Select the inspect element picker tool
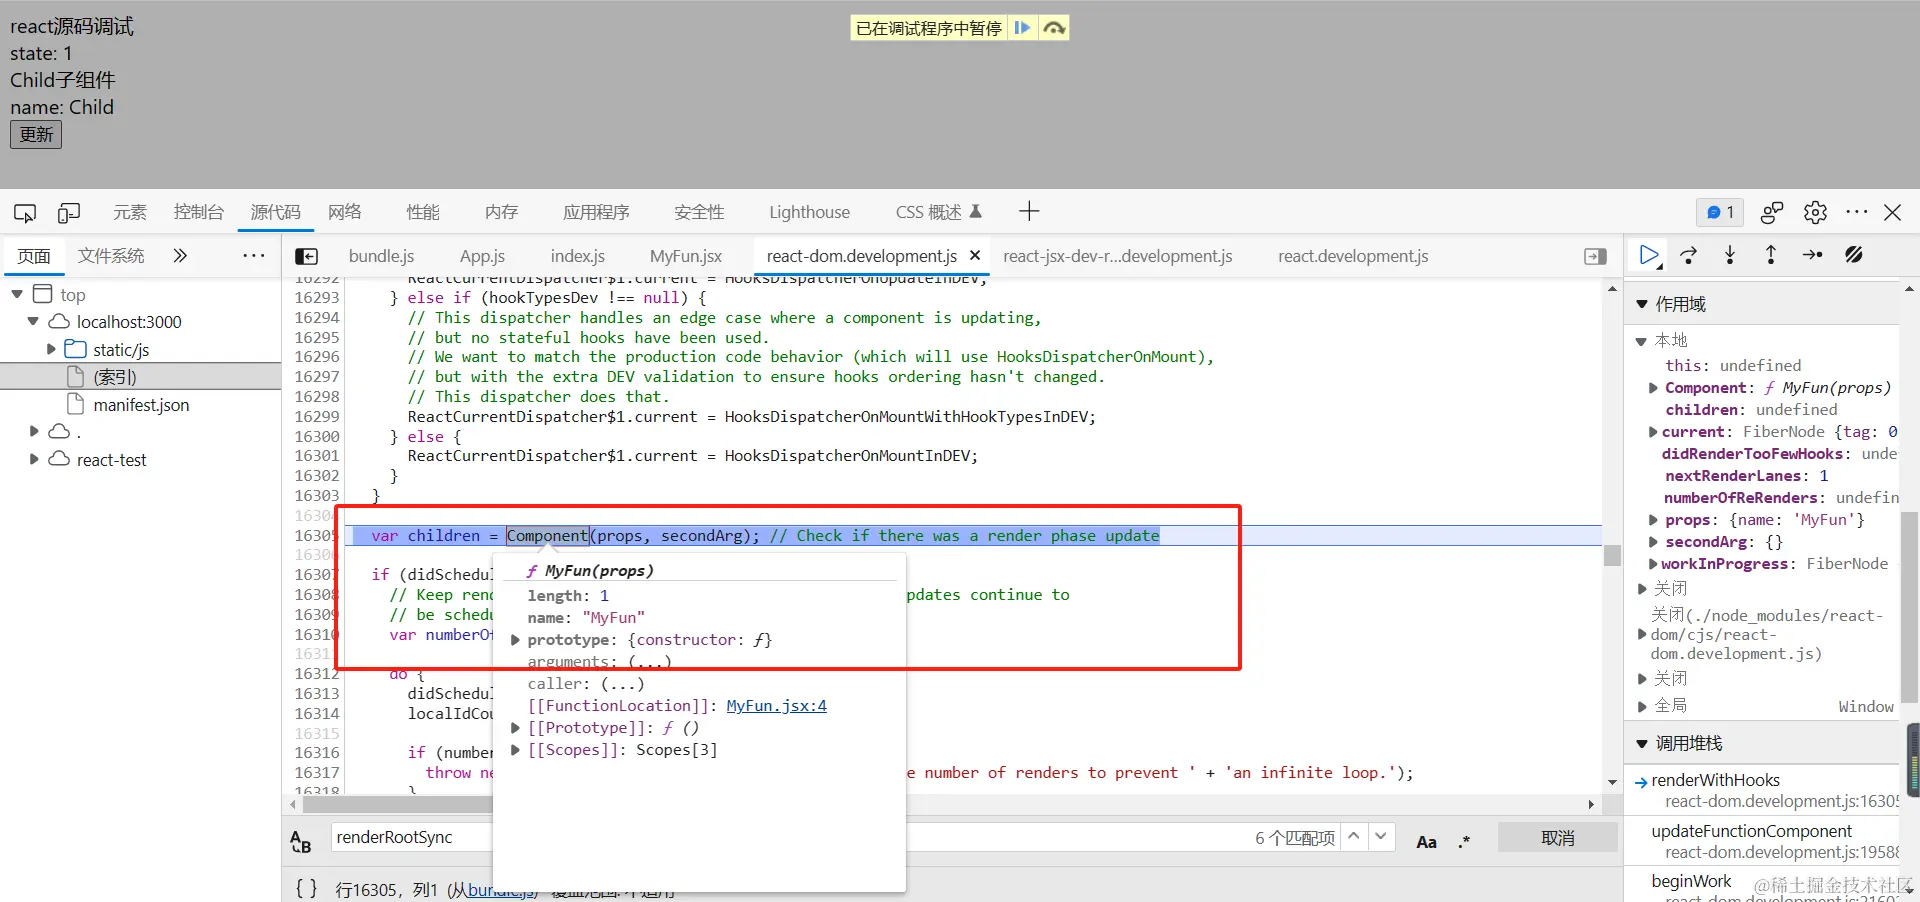The height and width of the screenshot is (902, 1920). [x=25, y=212]
